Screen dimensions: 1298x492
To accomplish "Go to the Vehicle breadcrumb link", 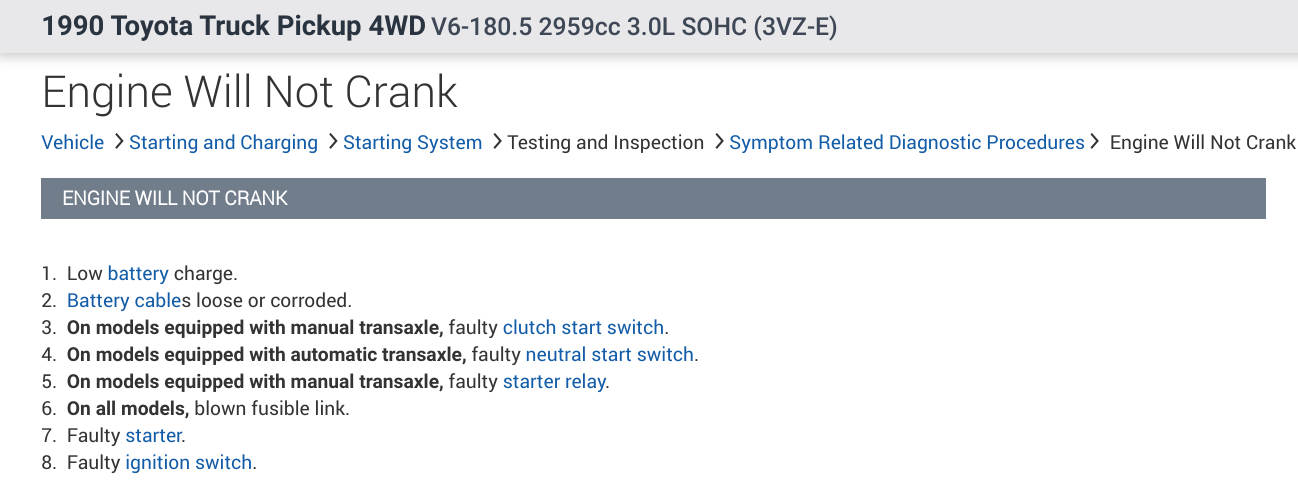I will click(x=72, y=143).
